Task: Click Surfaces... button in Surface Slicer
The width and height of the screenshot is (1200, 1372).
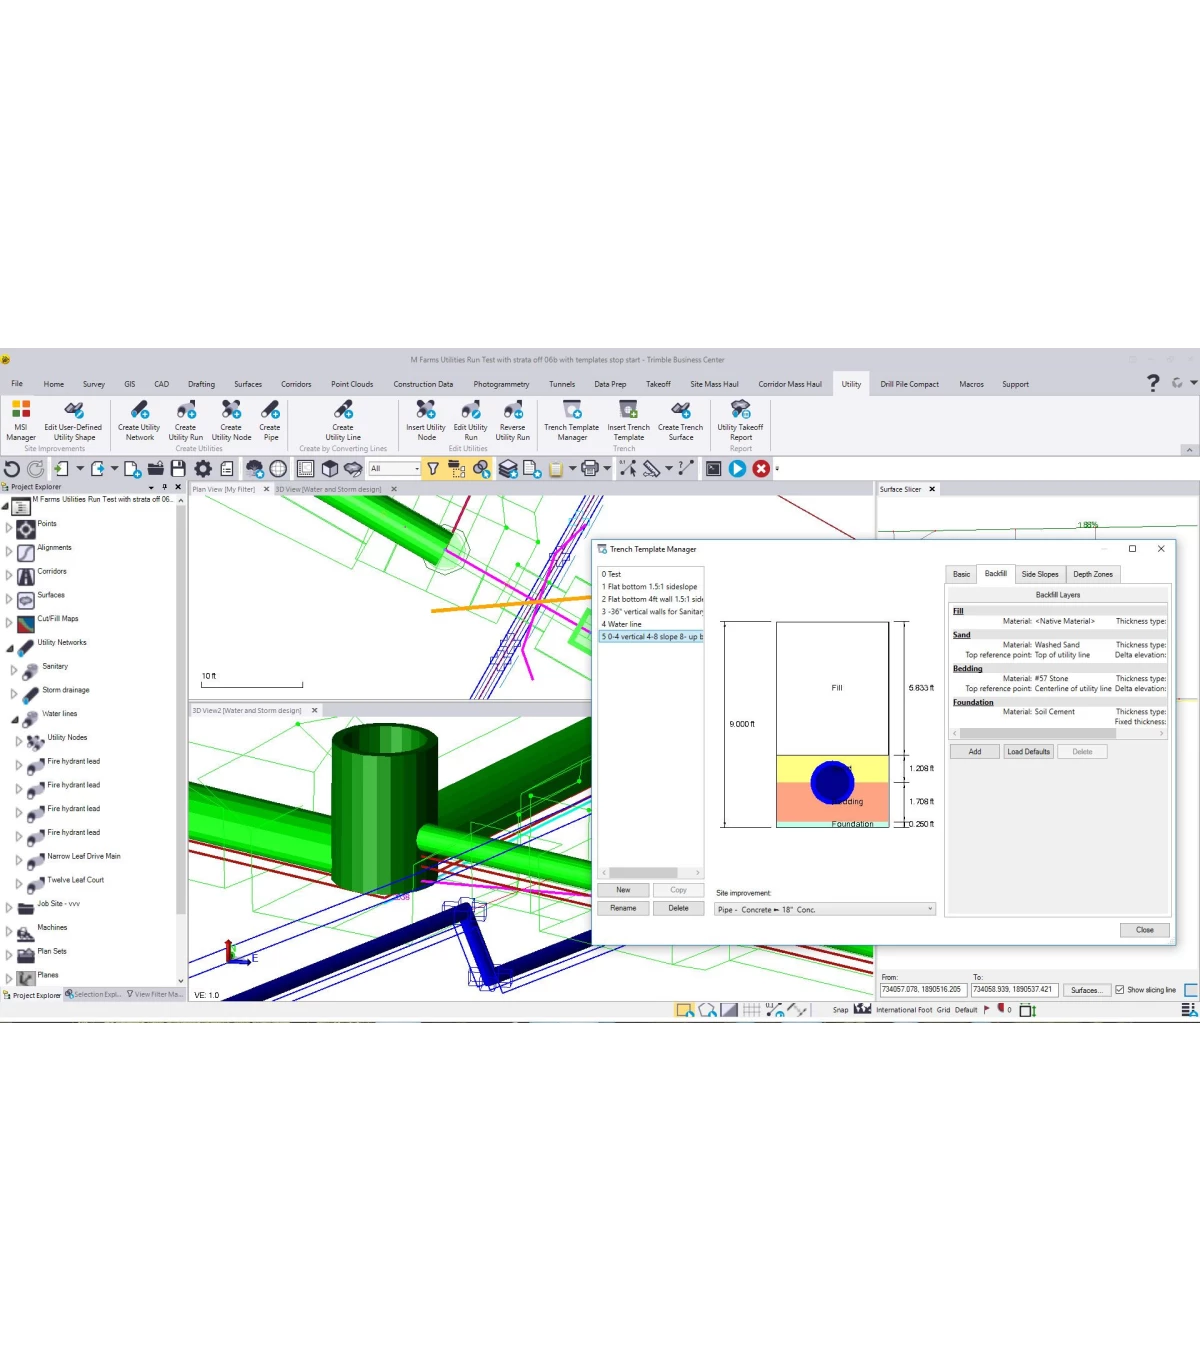Action: click(1085, 990)
